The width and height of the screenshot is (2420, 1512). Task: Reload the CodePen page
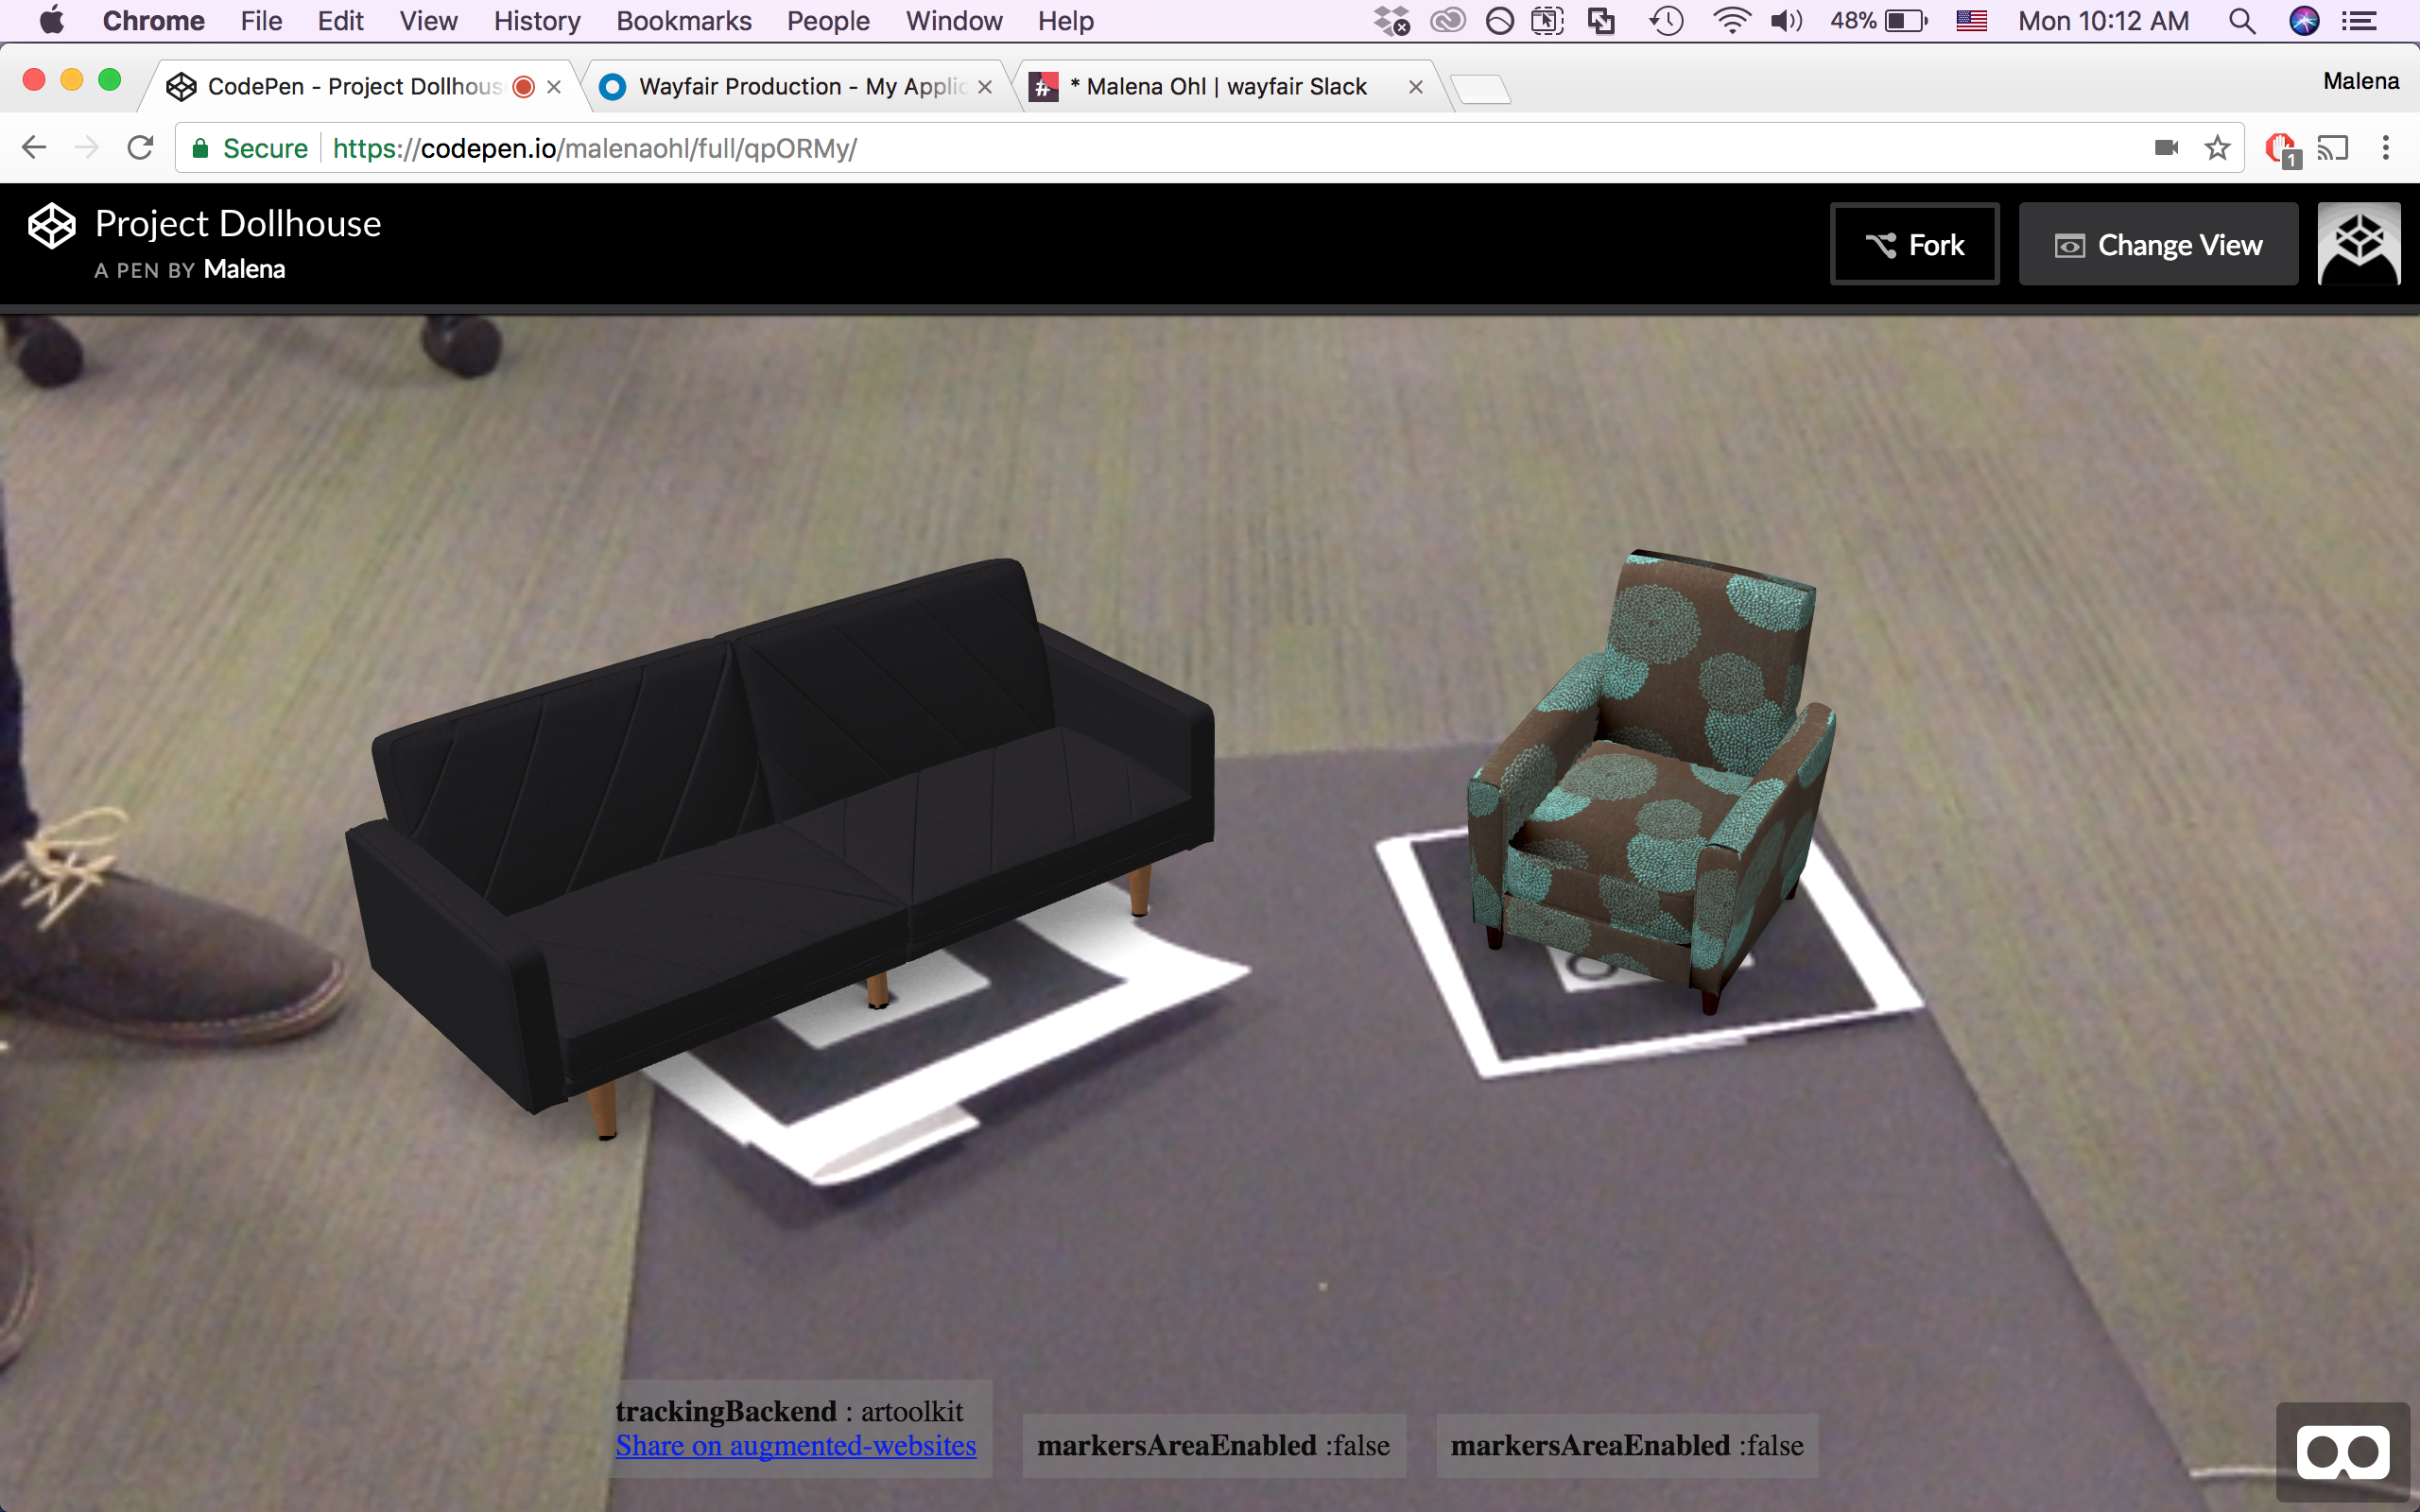tap(140, 148)
